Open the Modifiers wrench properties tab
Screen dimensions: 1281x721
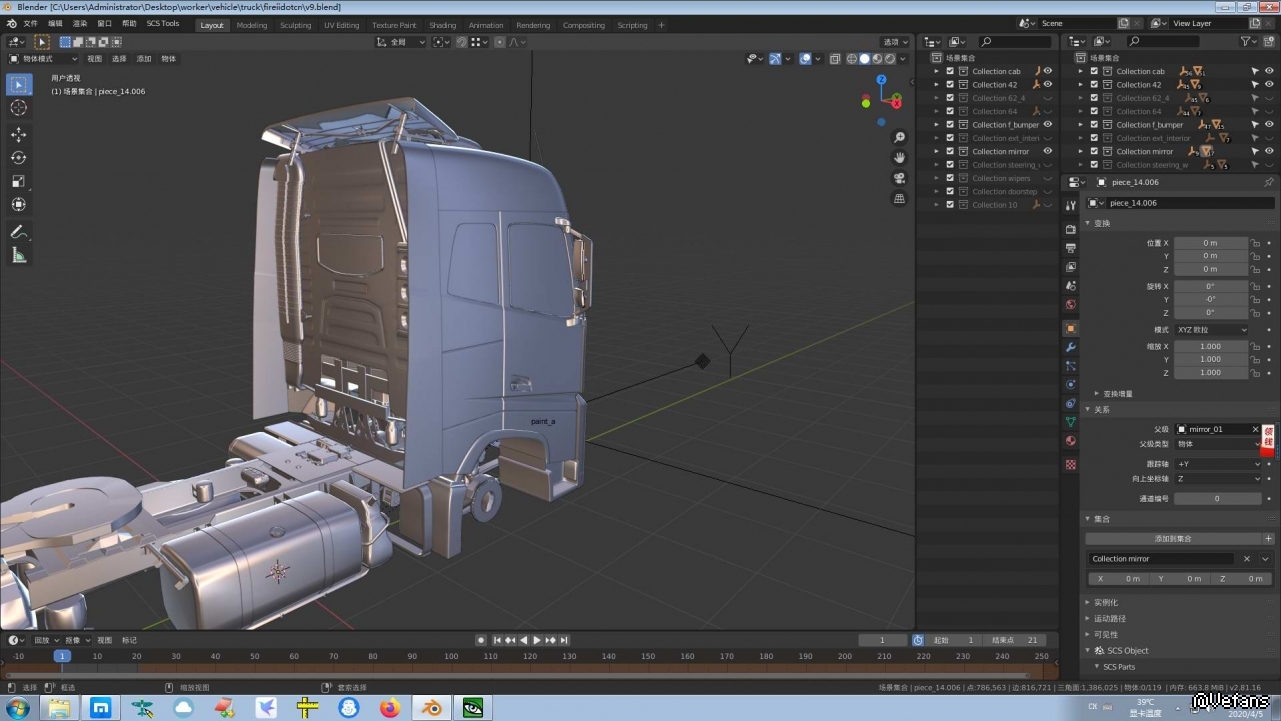click(1071, 347)
